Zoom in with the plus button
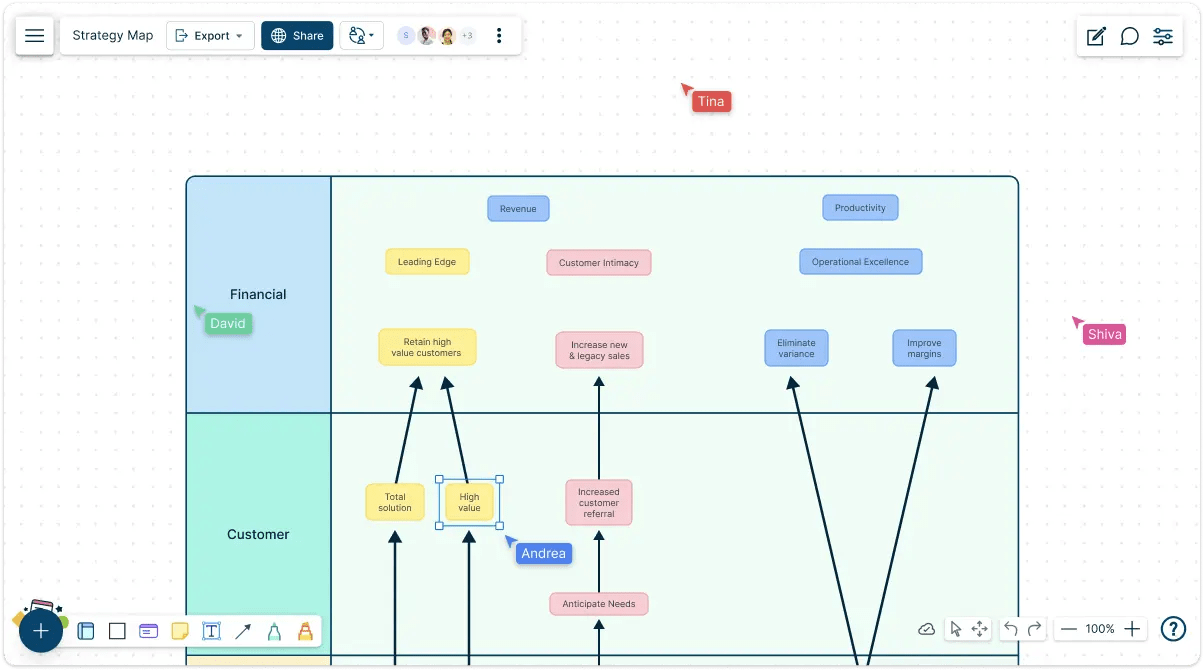 tap(1132, 629)
